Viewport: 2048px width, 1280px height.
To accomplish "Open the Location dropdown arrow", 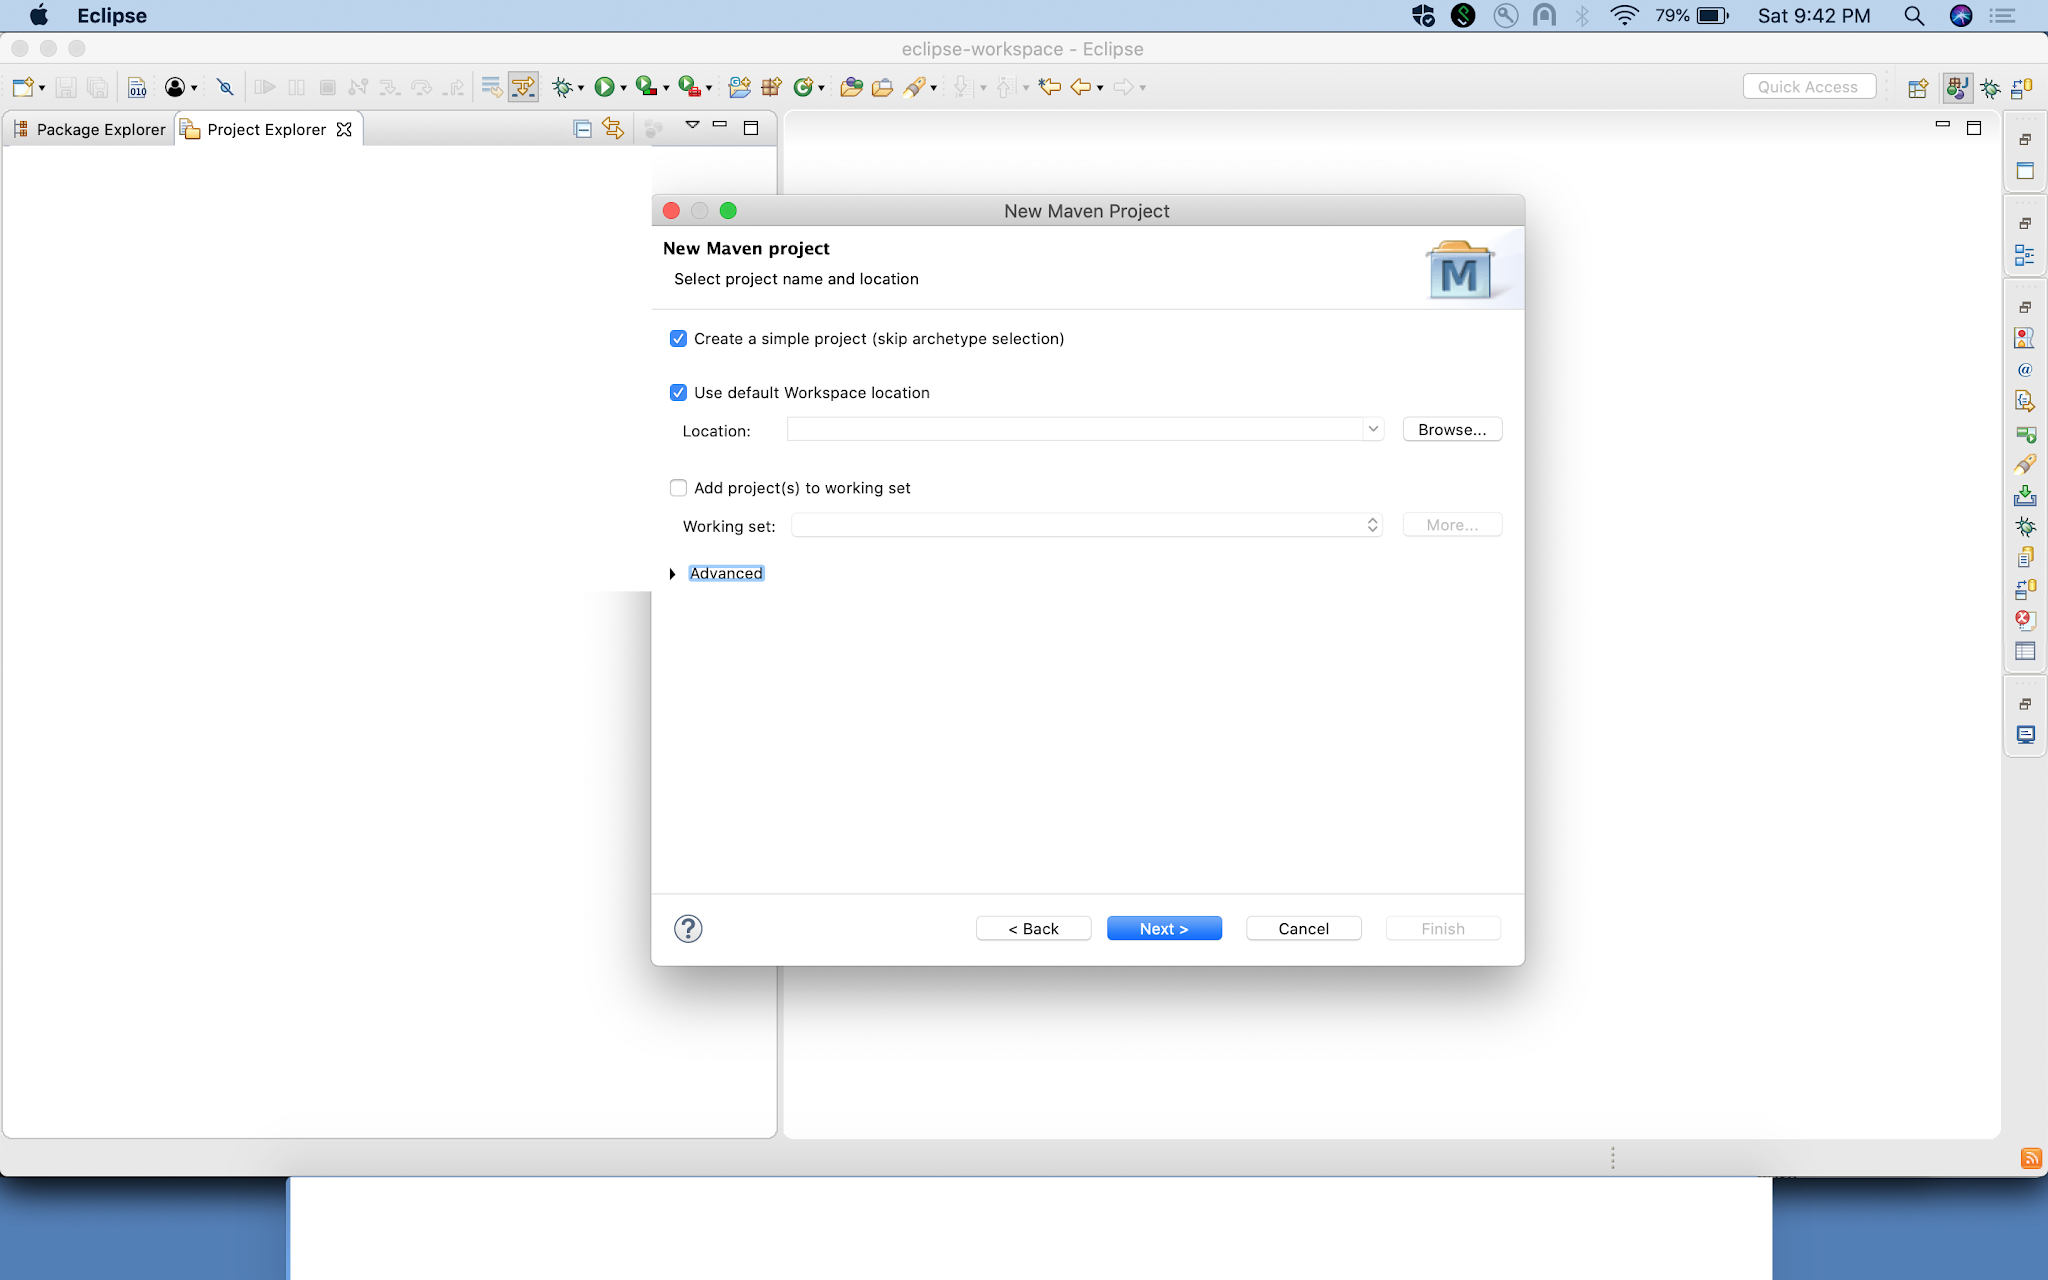I will 1374,429.
